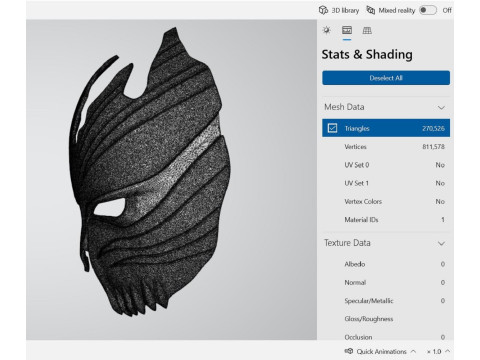Click the Vertices count 811,578

click(x=433, y=147)
